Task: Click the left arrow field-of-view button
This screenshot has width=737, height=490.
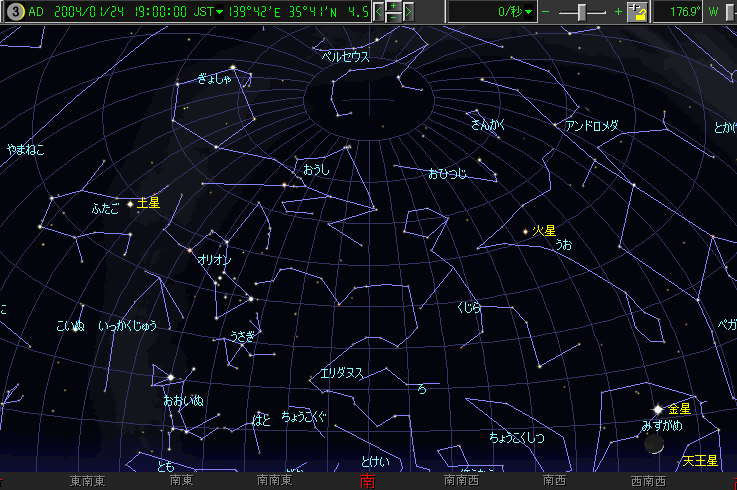Action: [380, 12]
